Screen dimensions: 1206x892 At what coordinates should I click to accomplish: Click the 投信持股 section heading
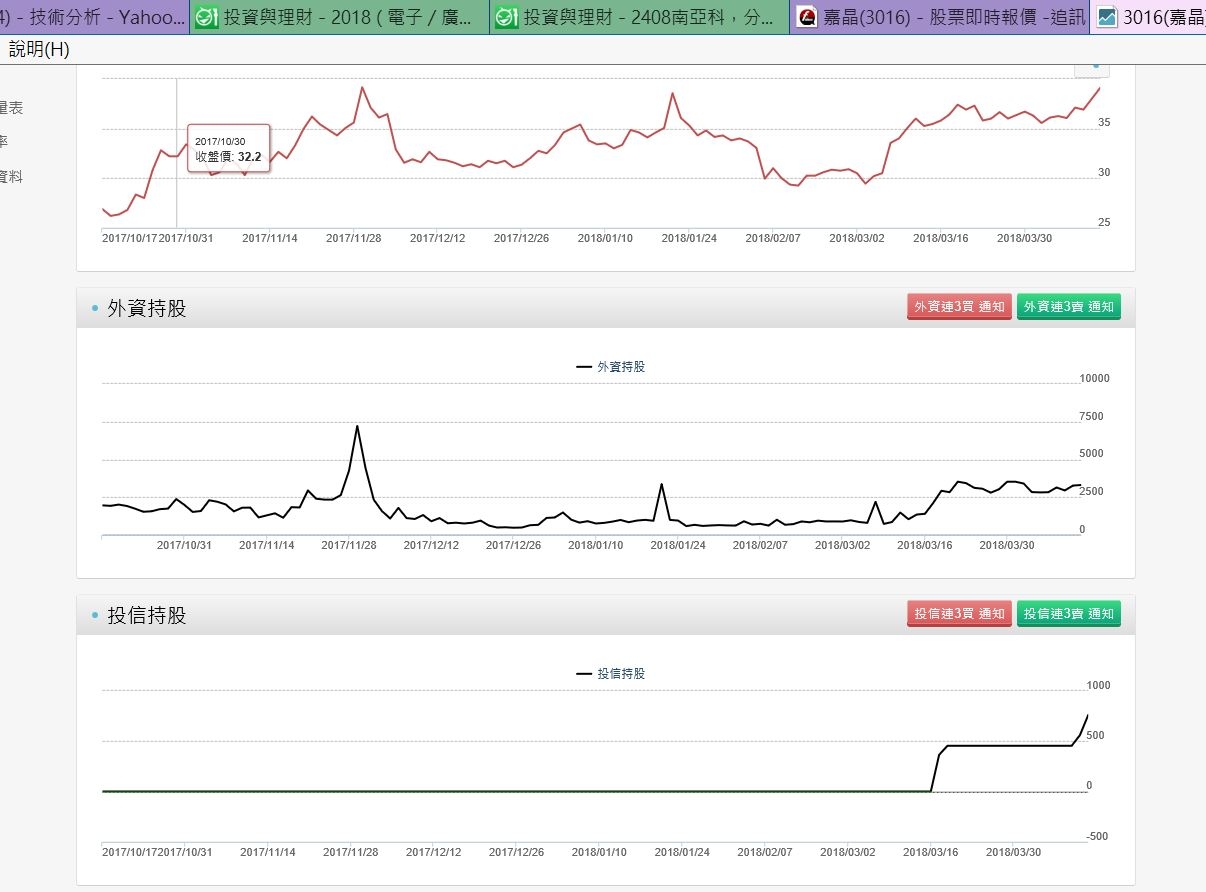tap(147, 615)
